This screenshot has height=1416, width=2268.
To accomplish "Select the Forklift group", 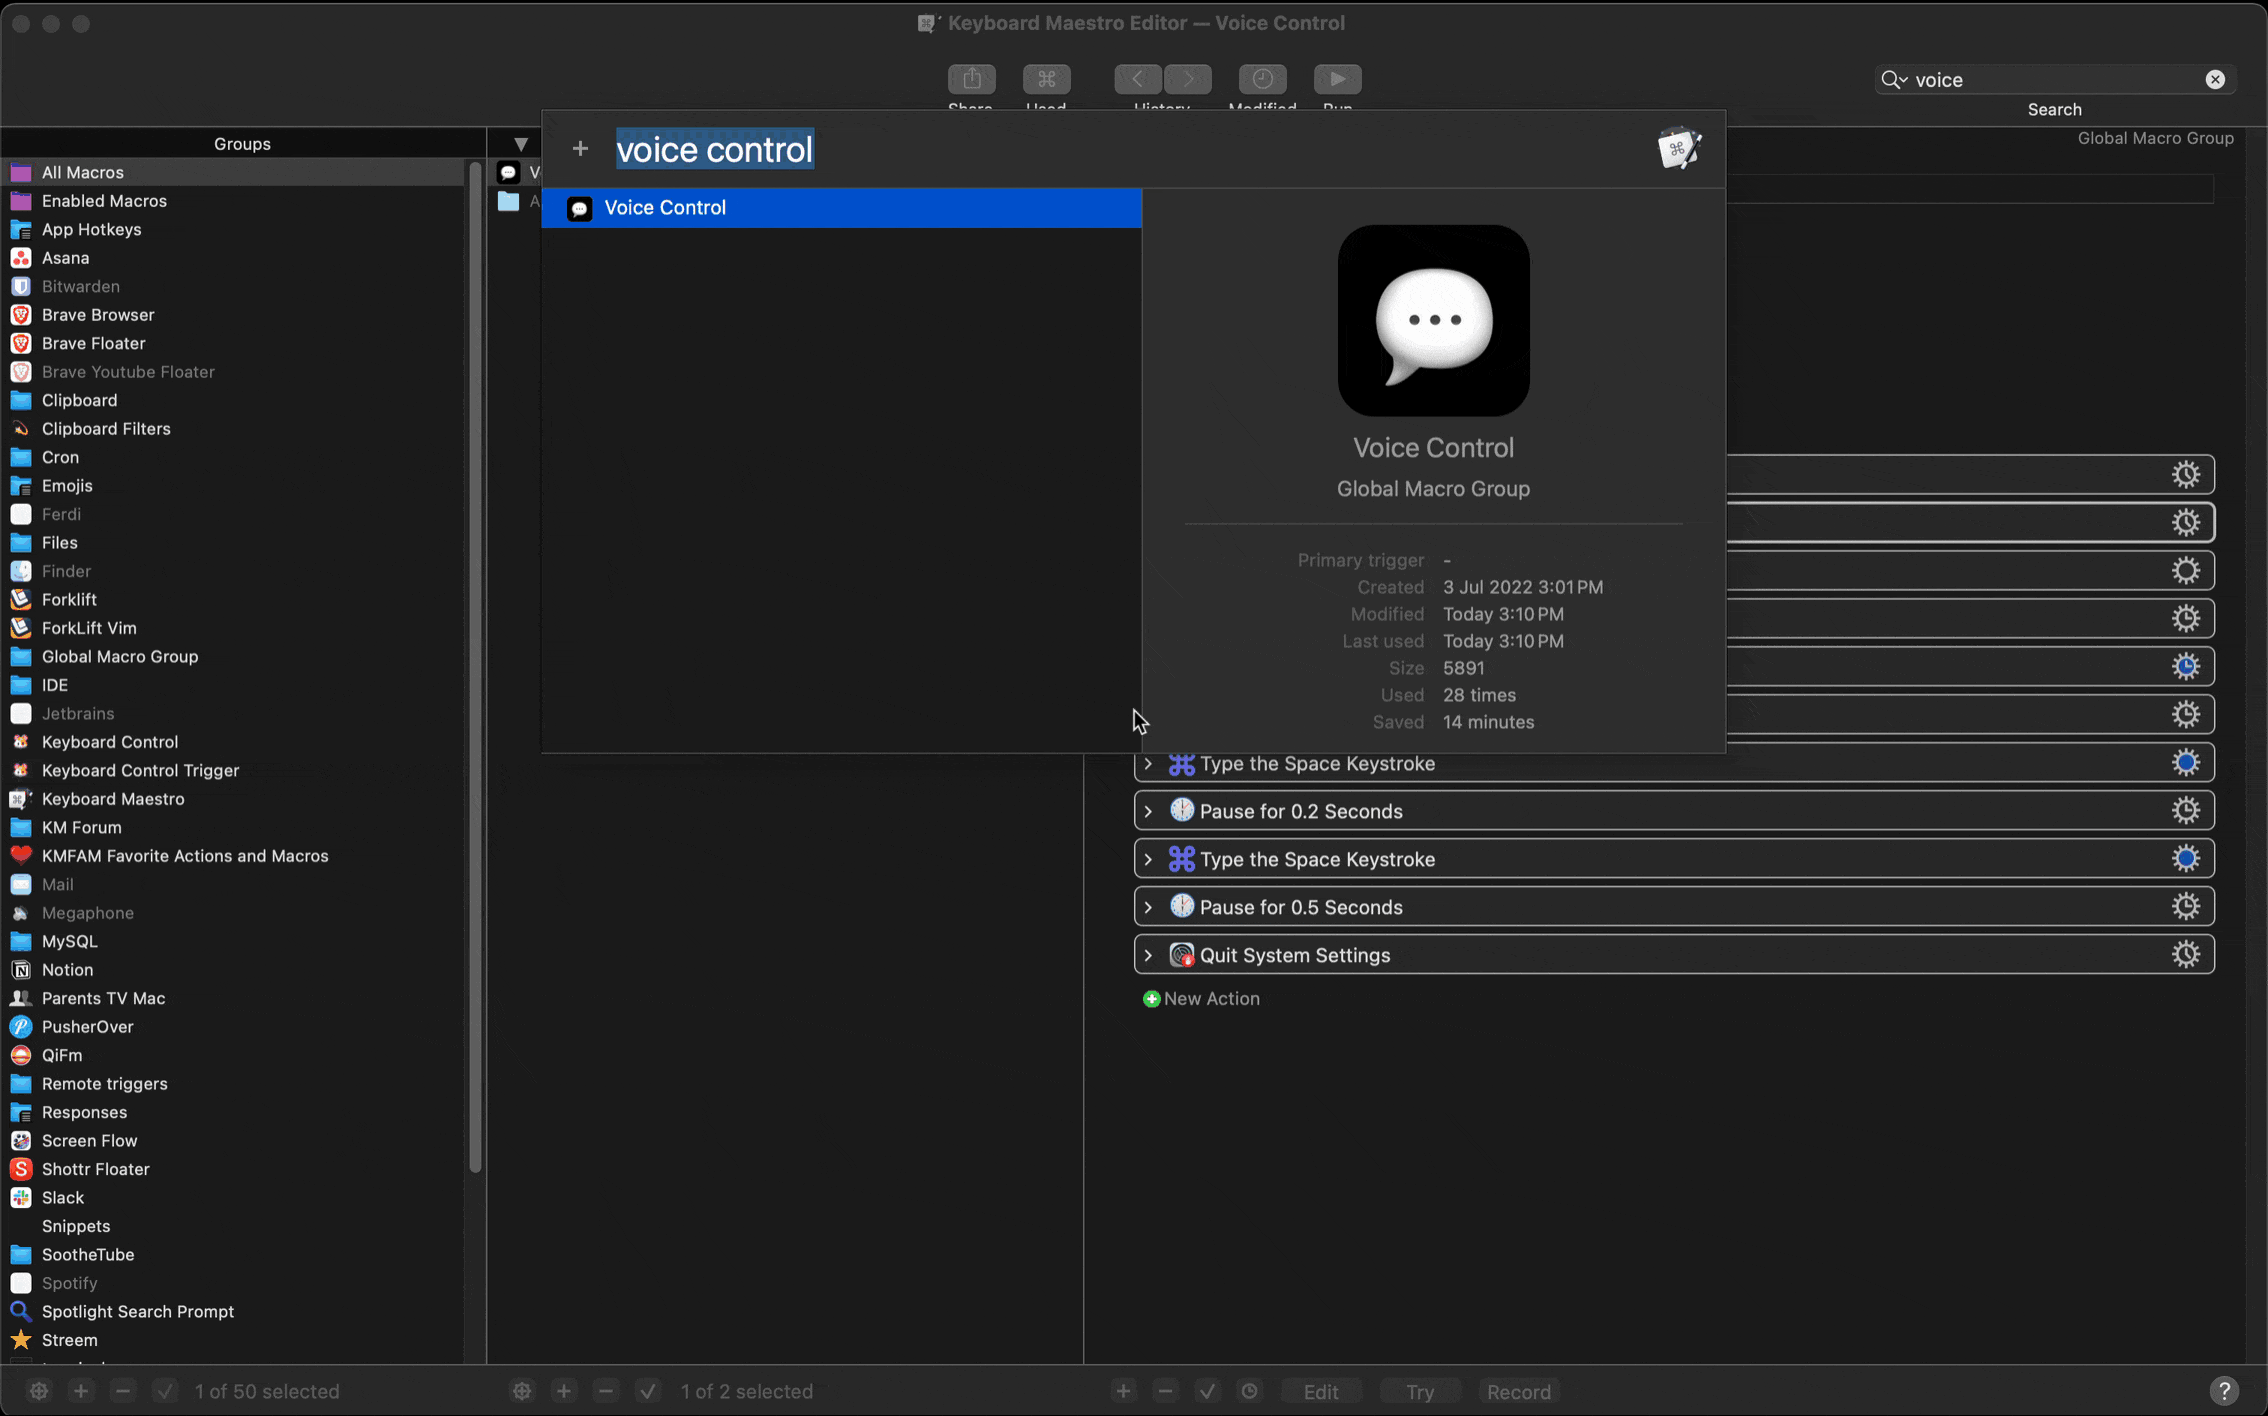I will pos(233,600).
